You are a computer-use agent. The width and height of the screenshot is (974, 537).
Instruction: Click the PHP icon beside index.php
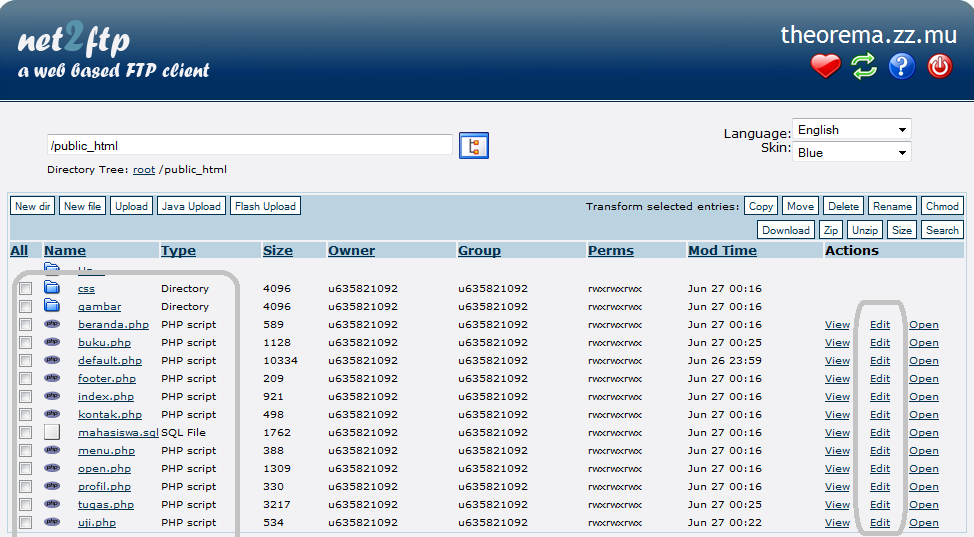(52, 396)
